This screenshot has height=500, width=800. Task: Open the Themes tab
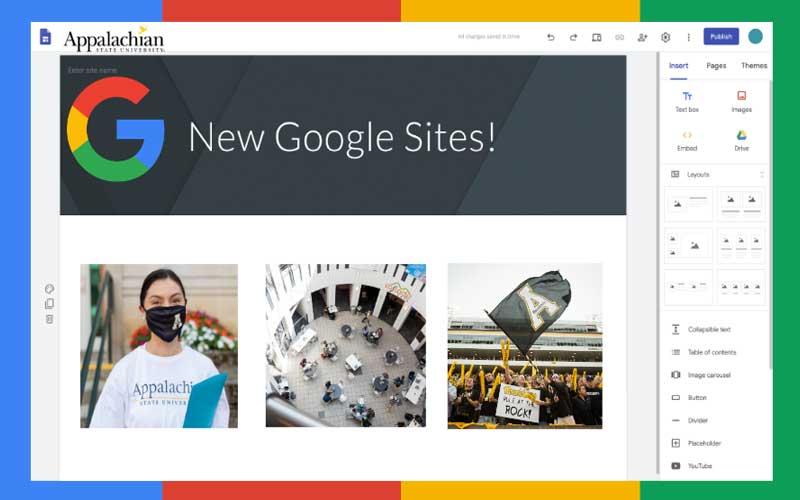pyautogui.click(x=754, y=66)
